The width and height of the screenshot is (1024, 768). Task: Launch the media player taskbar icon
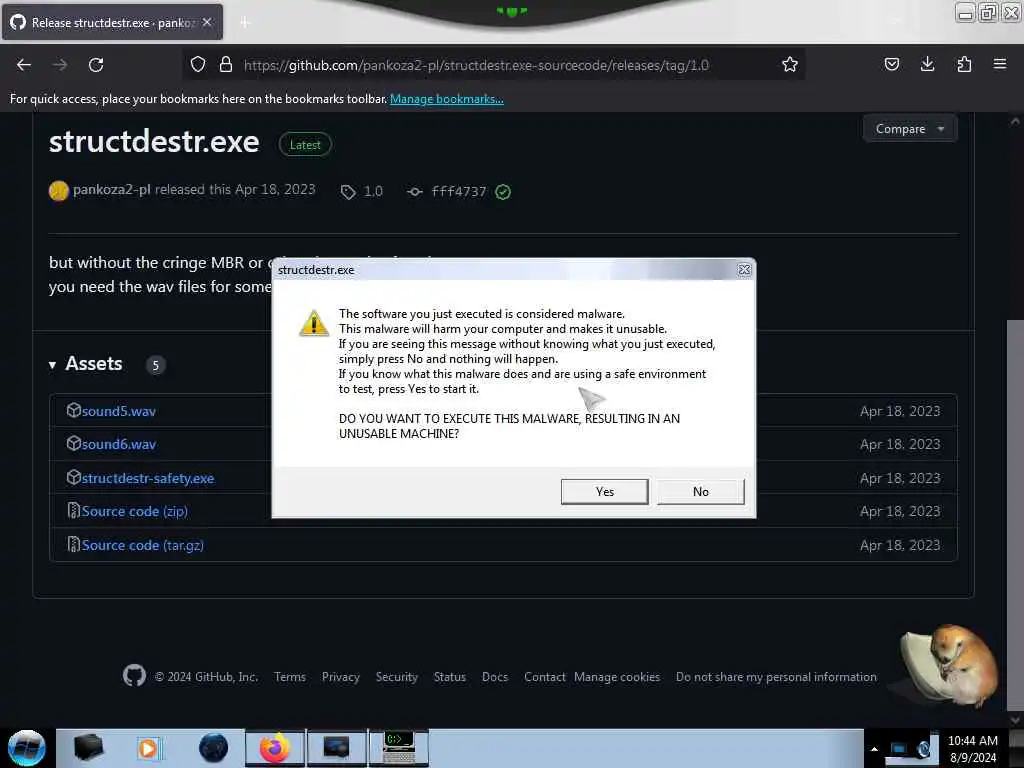(x=148, y=748)
